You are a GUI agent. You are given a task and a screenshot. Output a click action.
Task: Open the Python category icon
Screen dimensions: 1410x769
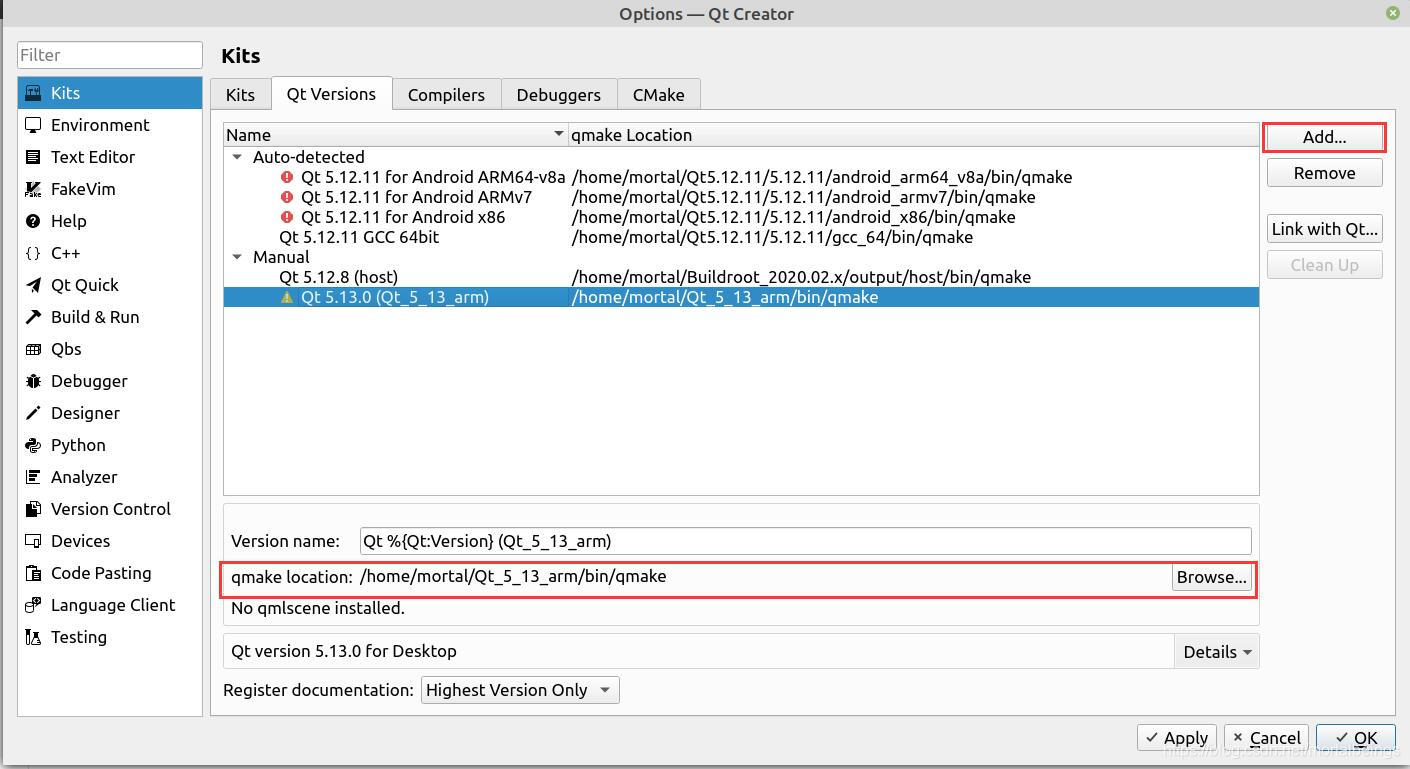coord(33,445)
